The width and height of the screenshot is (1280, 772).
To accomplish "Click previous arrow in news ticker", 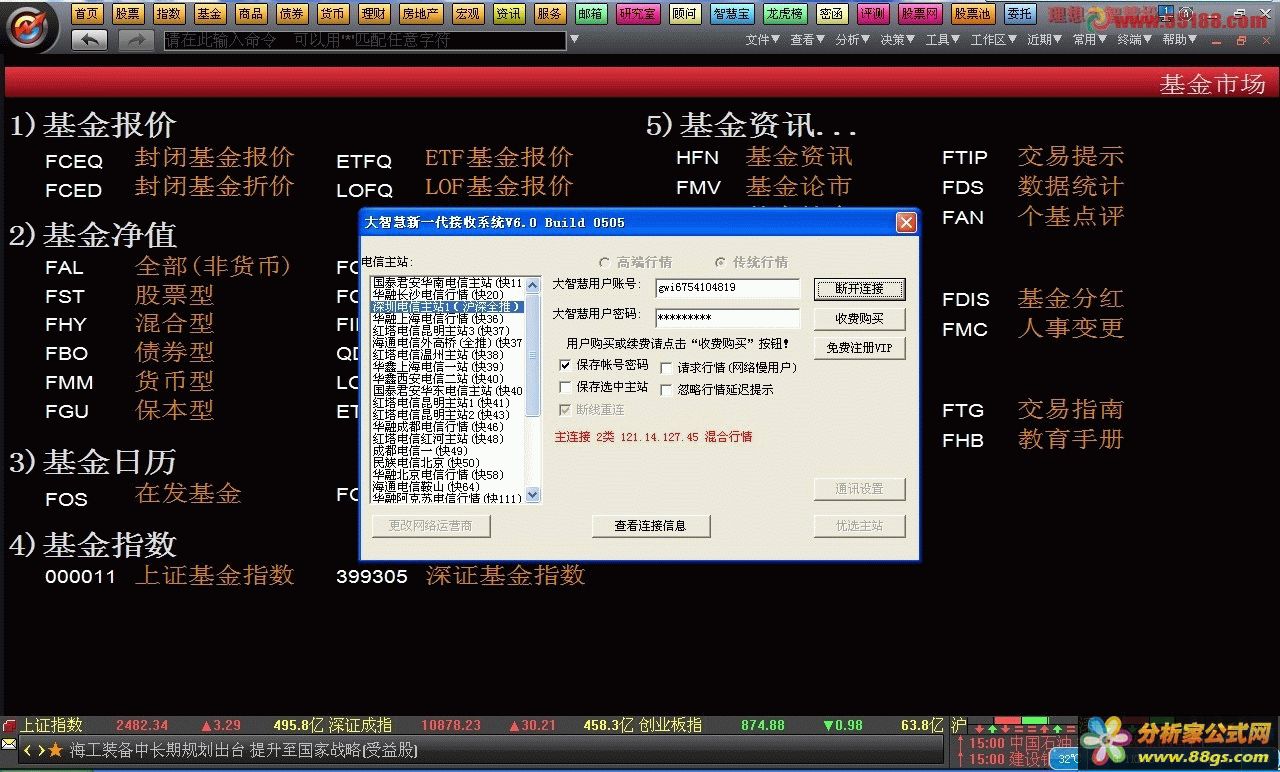I will click(x=28, y=750).
